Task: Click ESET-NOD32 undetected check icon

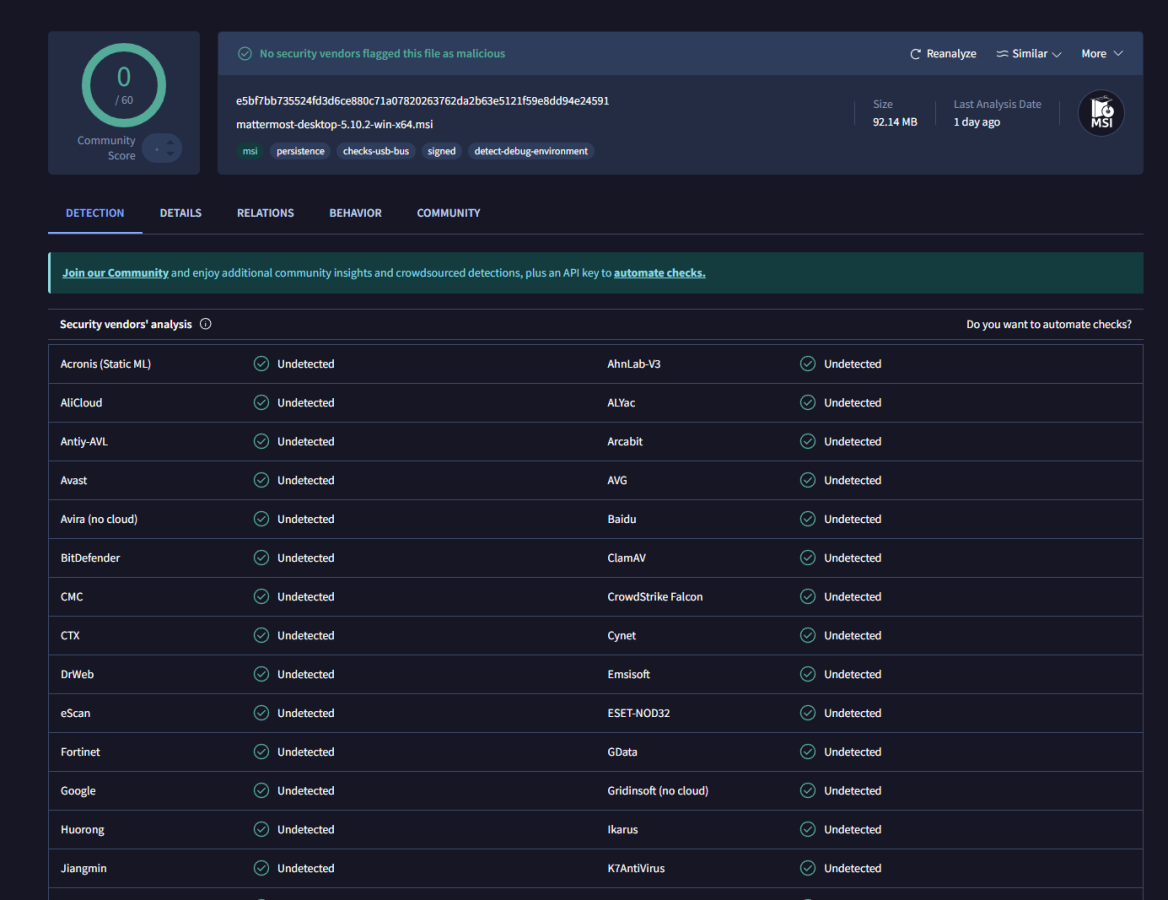Action: pos(807,712)
